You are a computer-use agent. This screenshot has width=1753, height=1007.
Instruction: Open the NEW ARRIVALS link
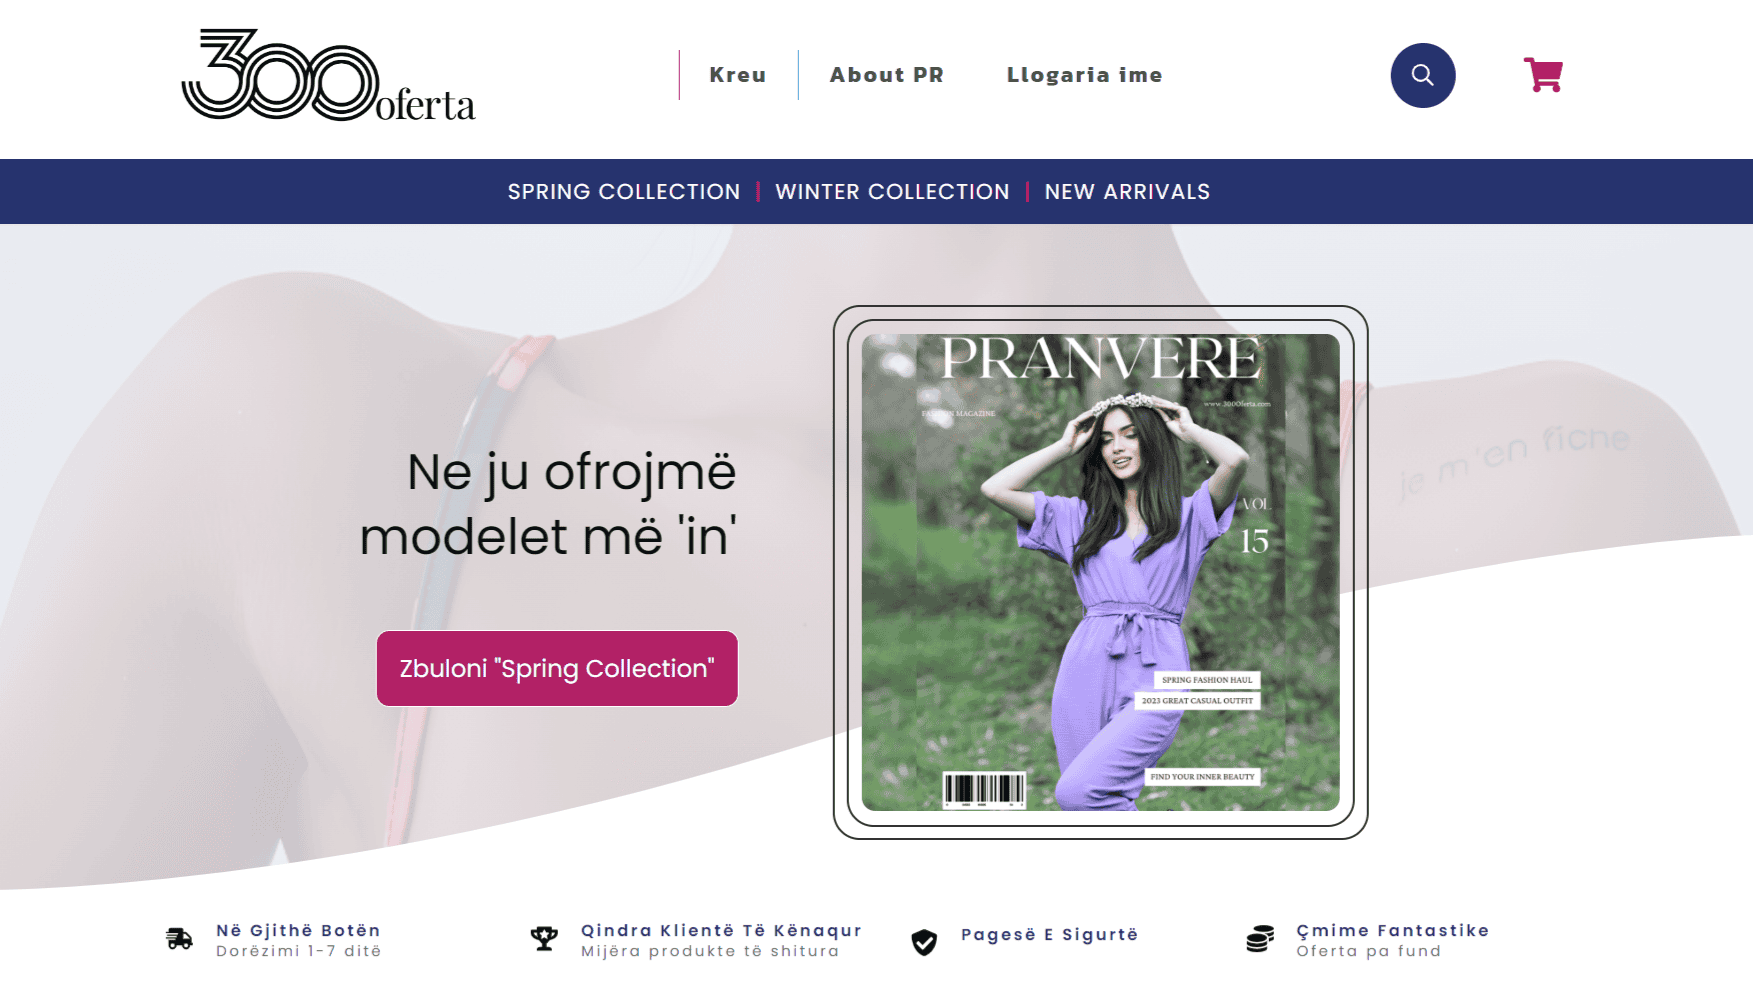point(1128,192)
